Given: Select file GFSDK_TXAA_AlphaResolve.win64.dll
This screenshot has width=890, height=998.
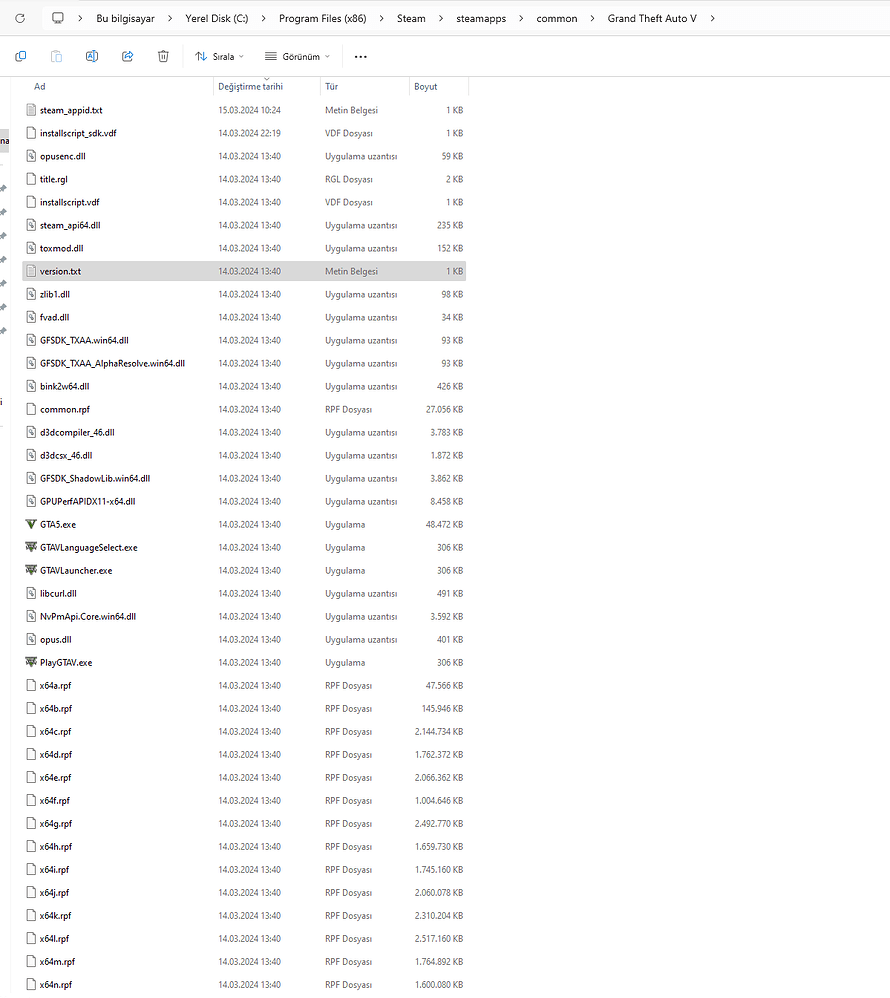Looking at the screenshot, I should 244,363.
